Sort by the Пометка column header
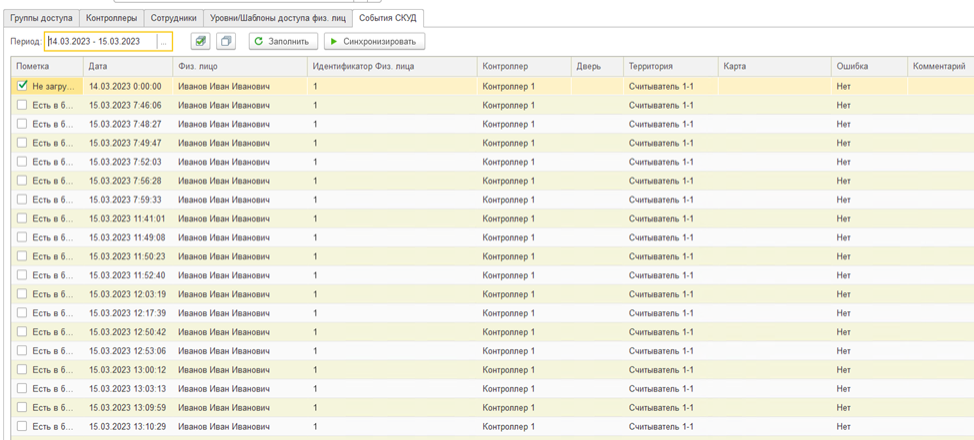This screenshot has width=974, height=440. pos(47,66)
